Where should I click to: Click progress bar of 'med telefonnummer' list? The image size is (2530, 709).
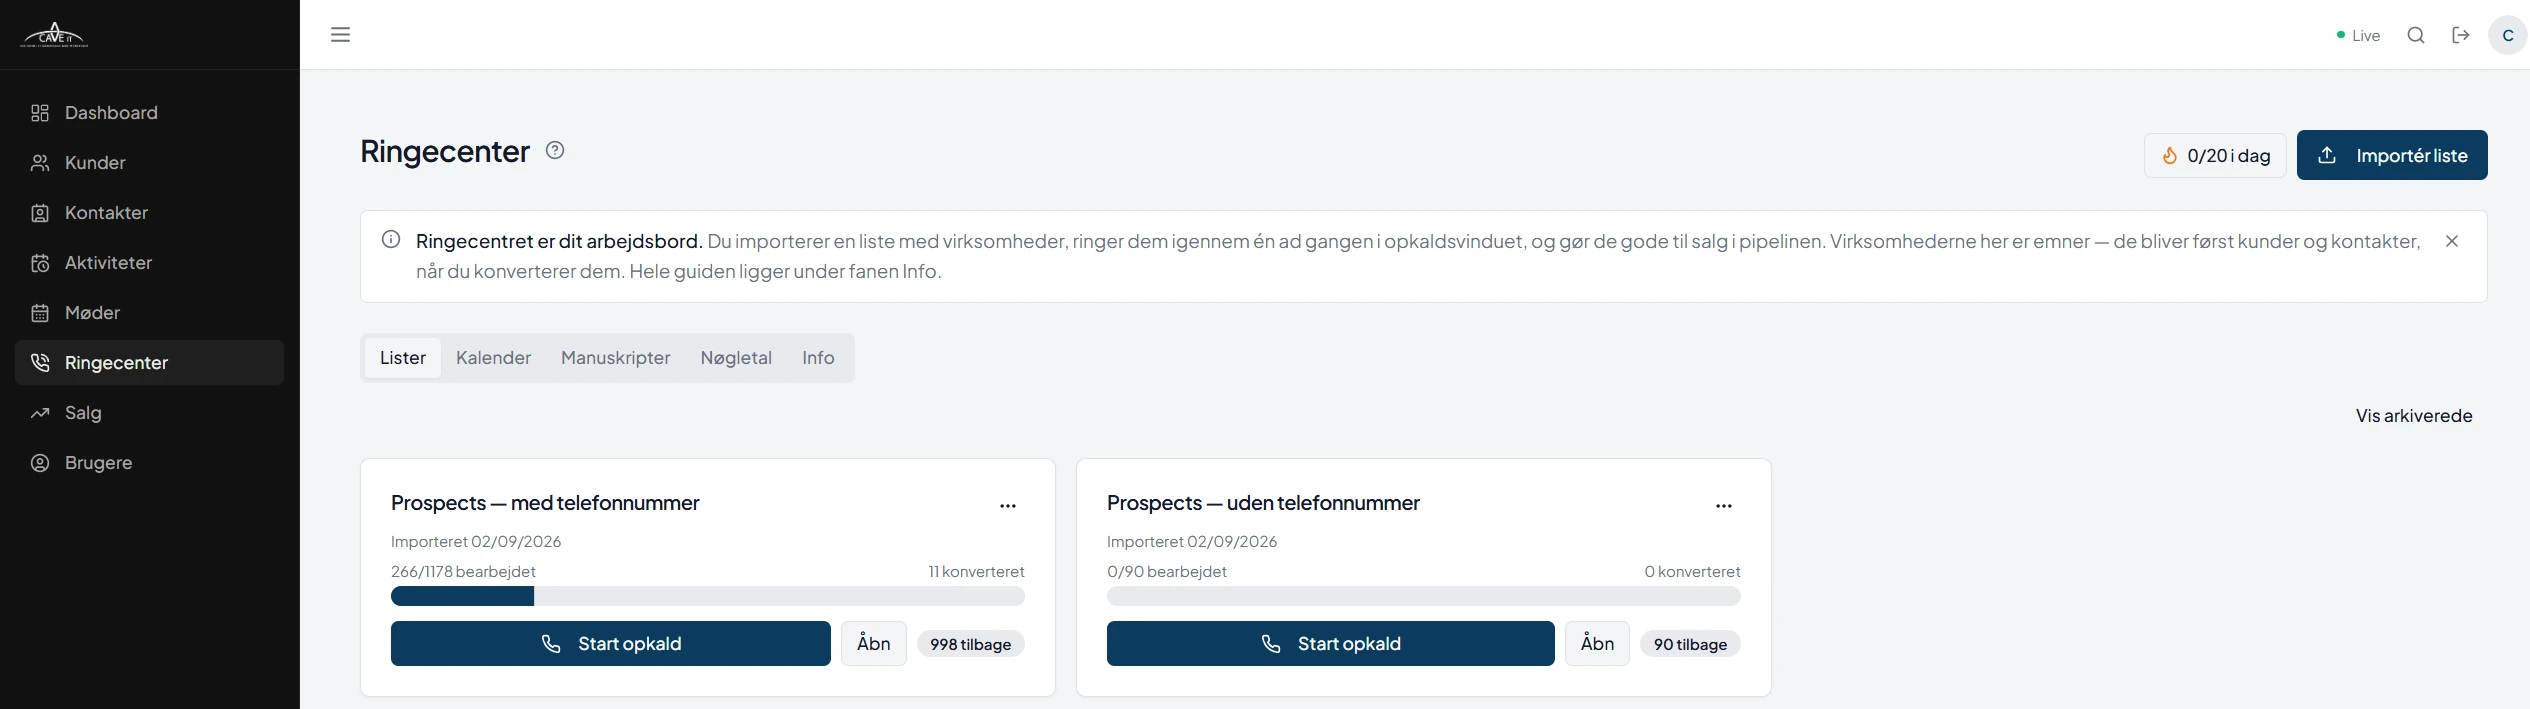click(708, 596)
